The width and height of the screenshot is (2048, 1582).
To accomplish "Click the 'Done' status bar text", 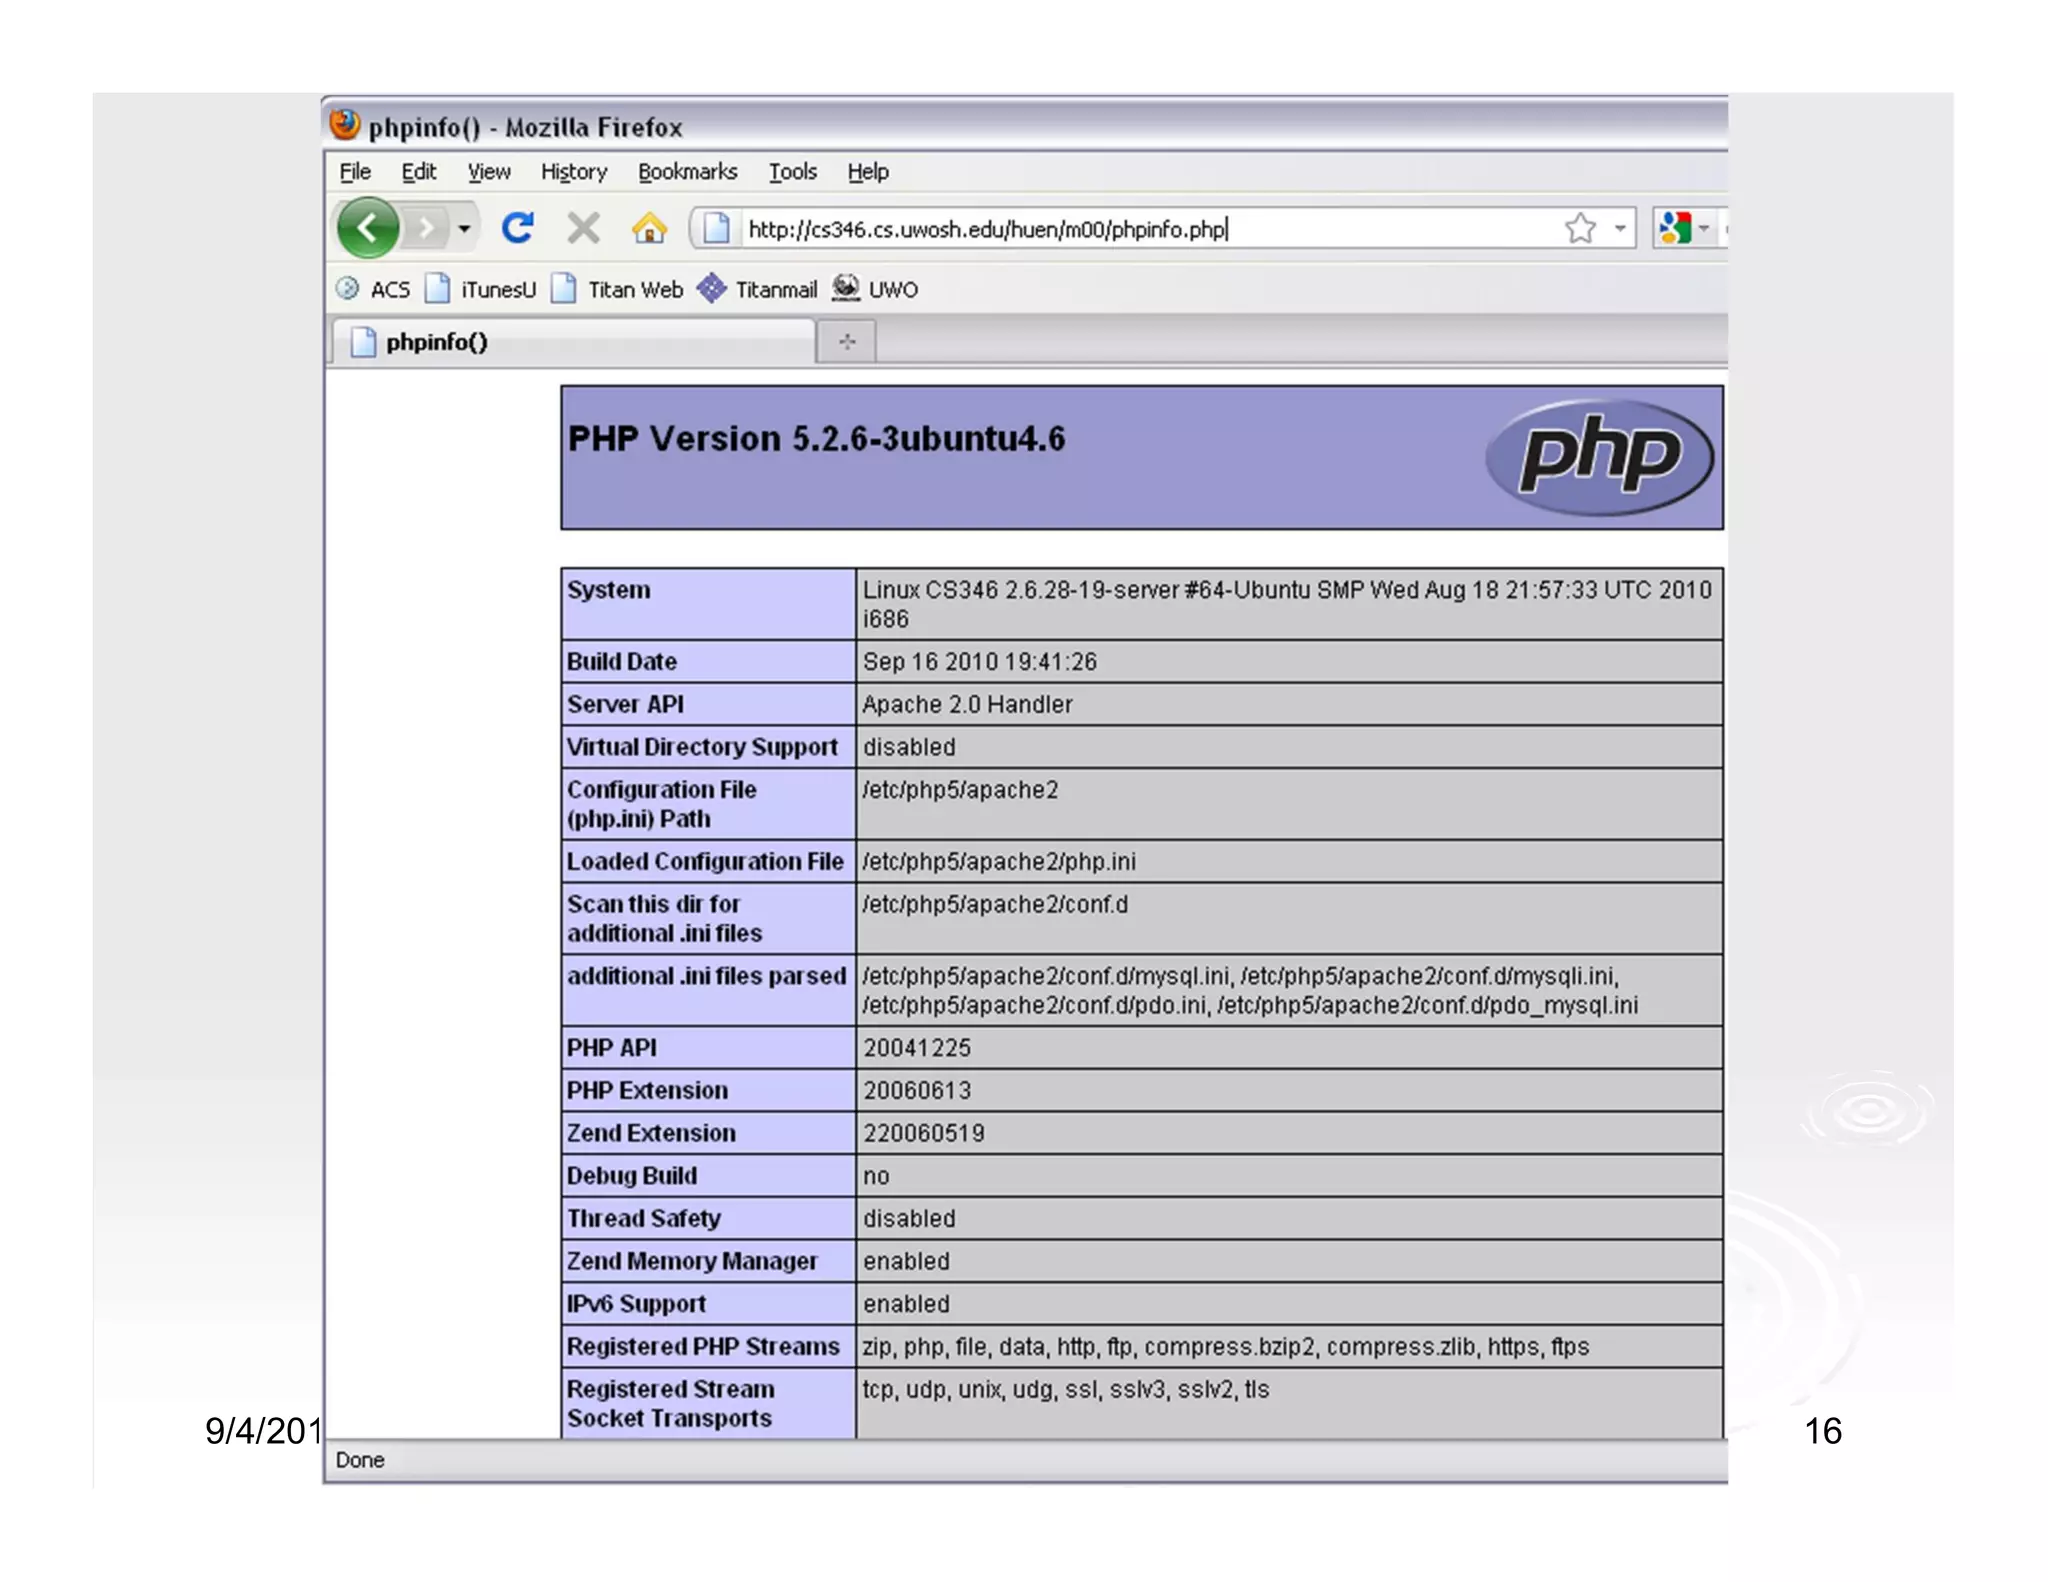I will coord(360,1460).
